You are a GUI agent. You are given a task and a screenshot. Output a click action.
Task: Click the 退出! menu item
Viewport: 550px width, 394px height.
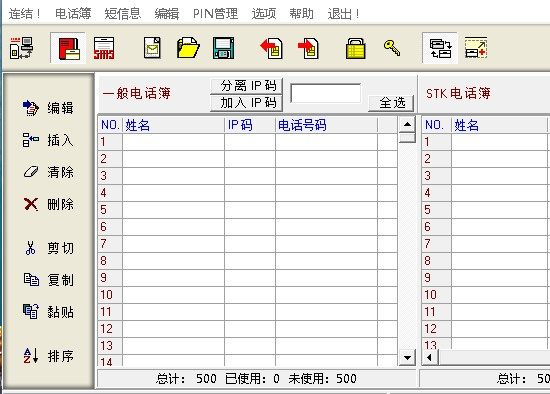pyautogui.click(x=343, y=14)
